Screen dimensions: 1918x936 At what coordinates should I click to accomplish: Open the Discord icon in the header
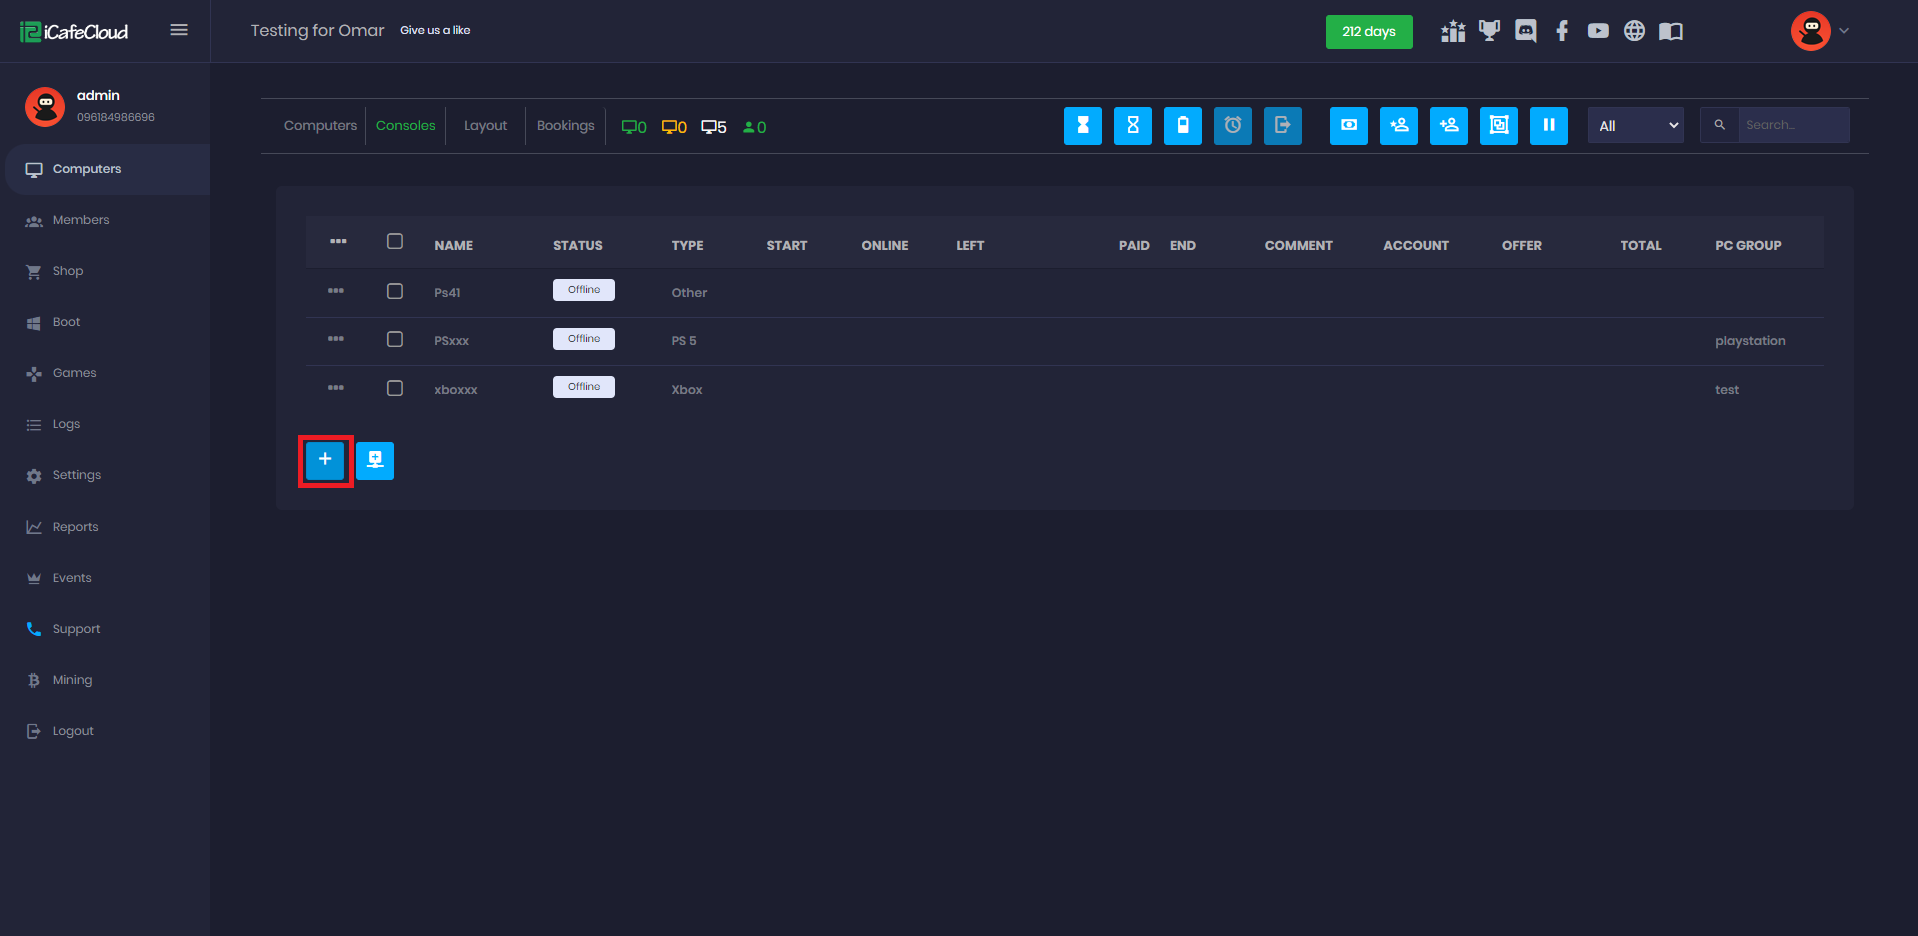(1525, 31)
